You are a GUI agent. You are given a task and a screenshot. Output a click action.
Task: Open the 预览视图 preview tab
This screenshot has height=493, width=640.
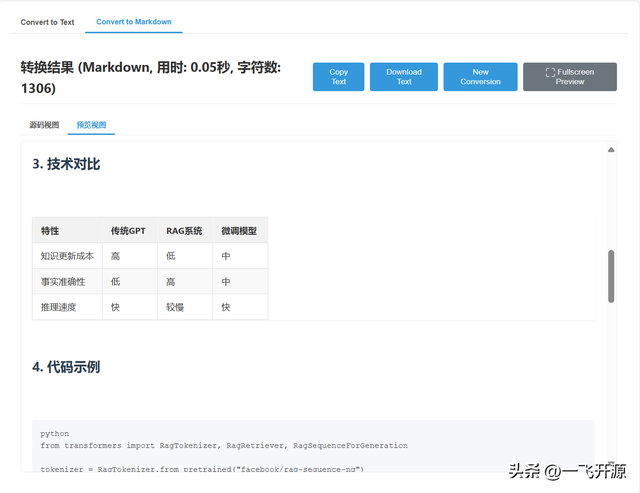(91, 125)
